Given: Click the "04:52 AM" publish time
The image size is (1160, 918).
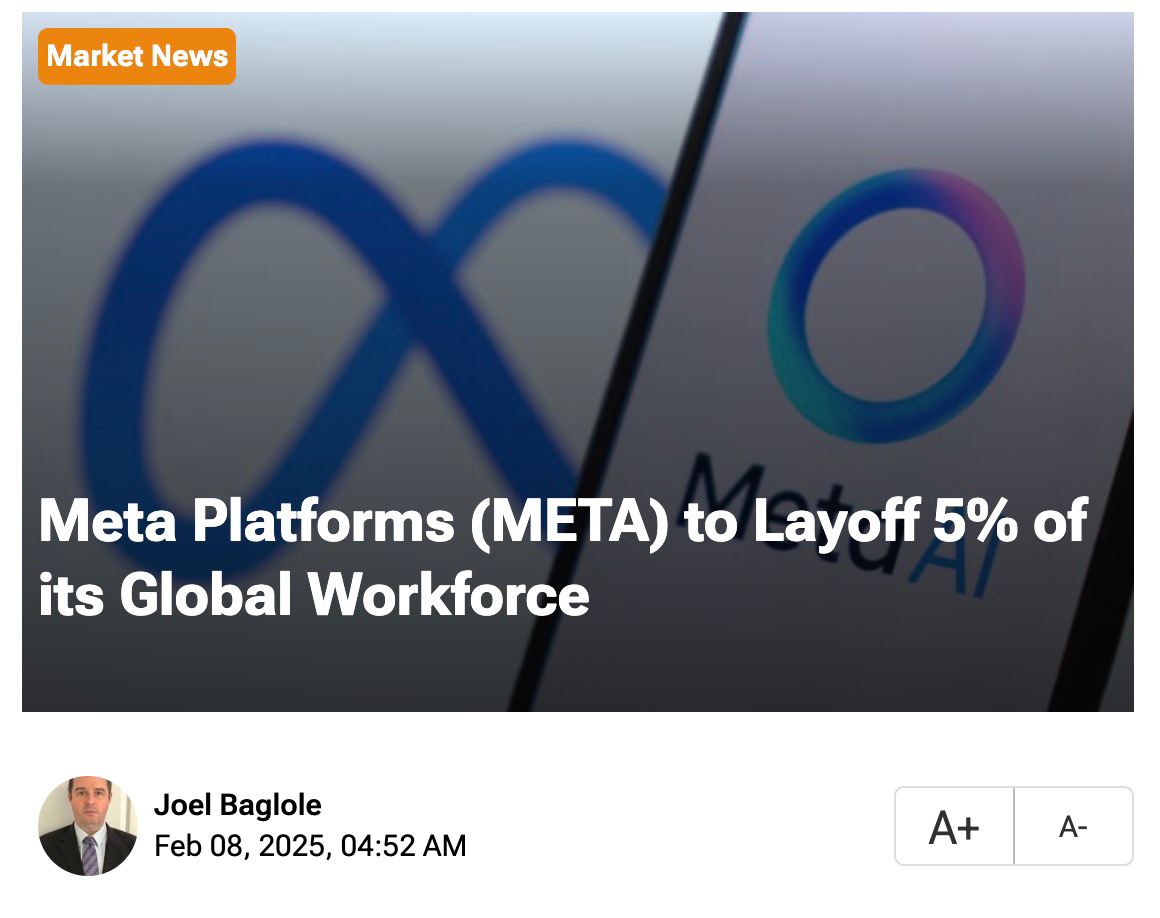Looking at the screenshot, I should pos(403,846).
